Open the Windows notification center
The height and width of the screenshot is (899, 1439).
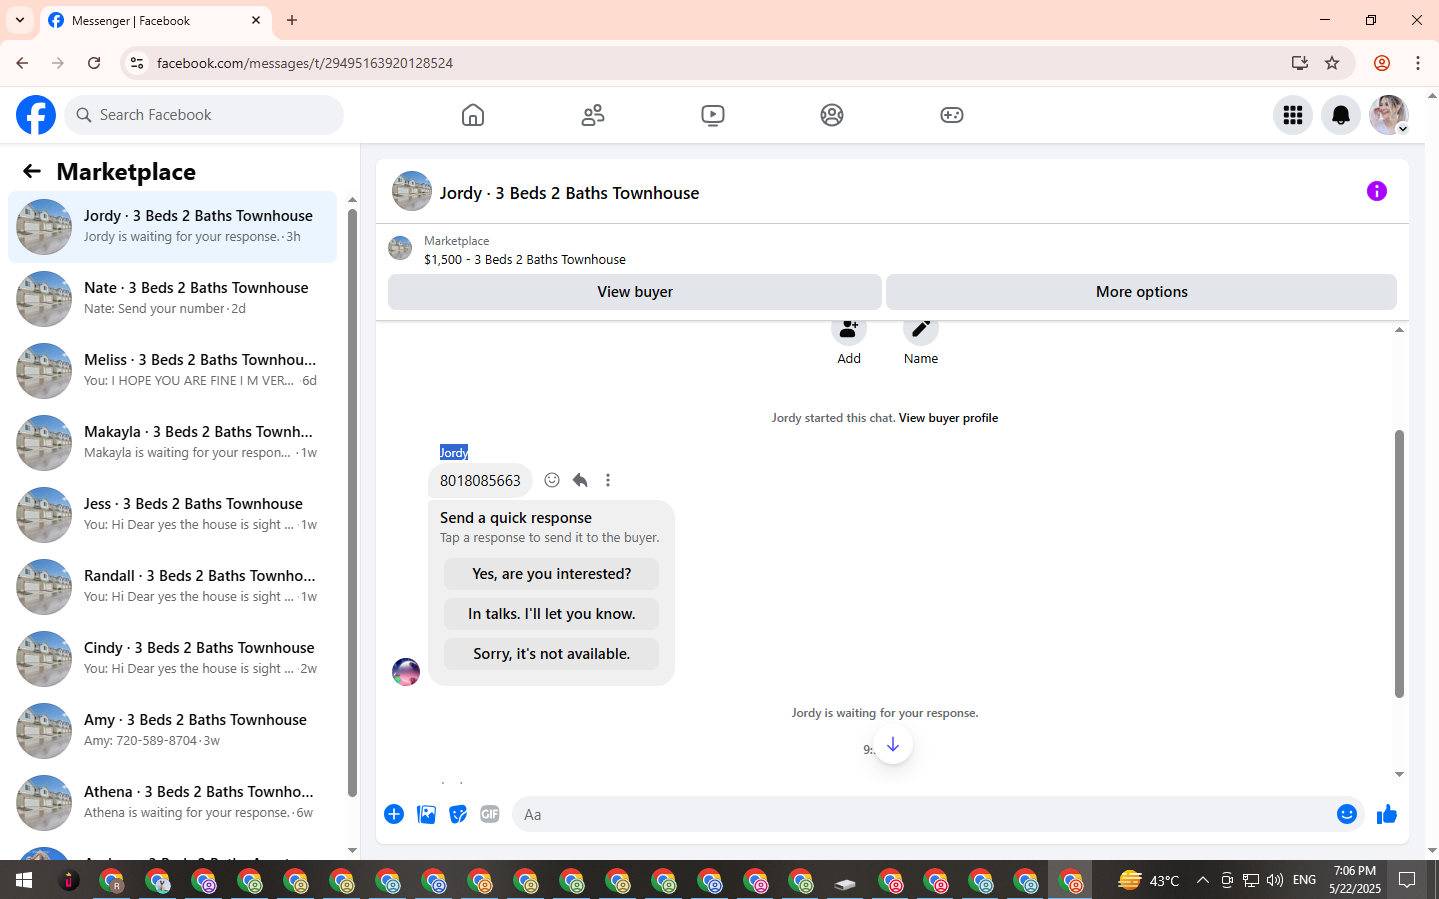coord(1407,881)
